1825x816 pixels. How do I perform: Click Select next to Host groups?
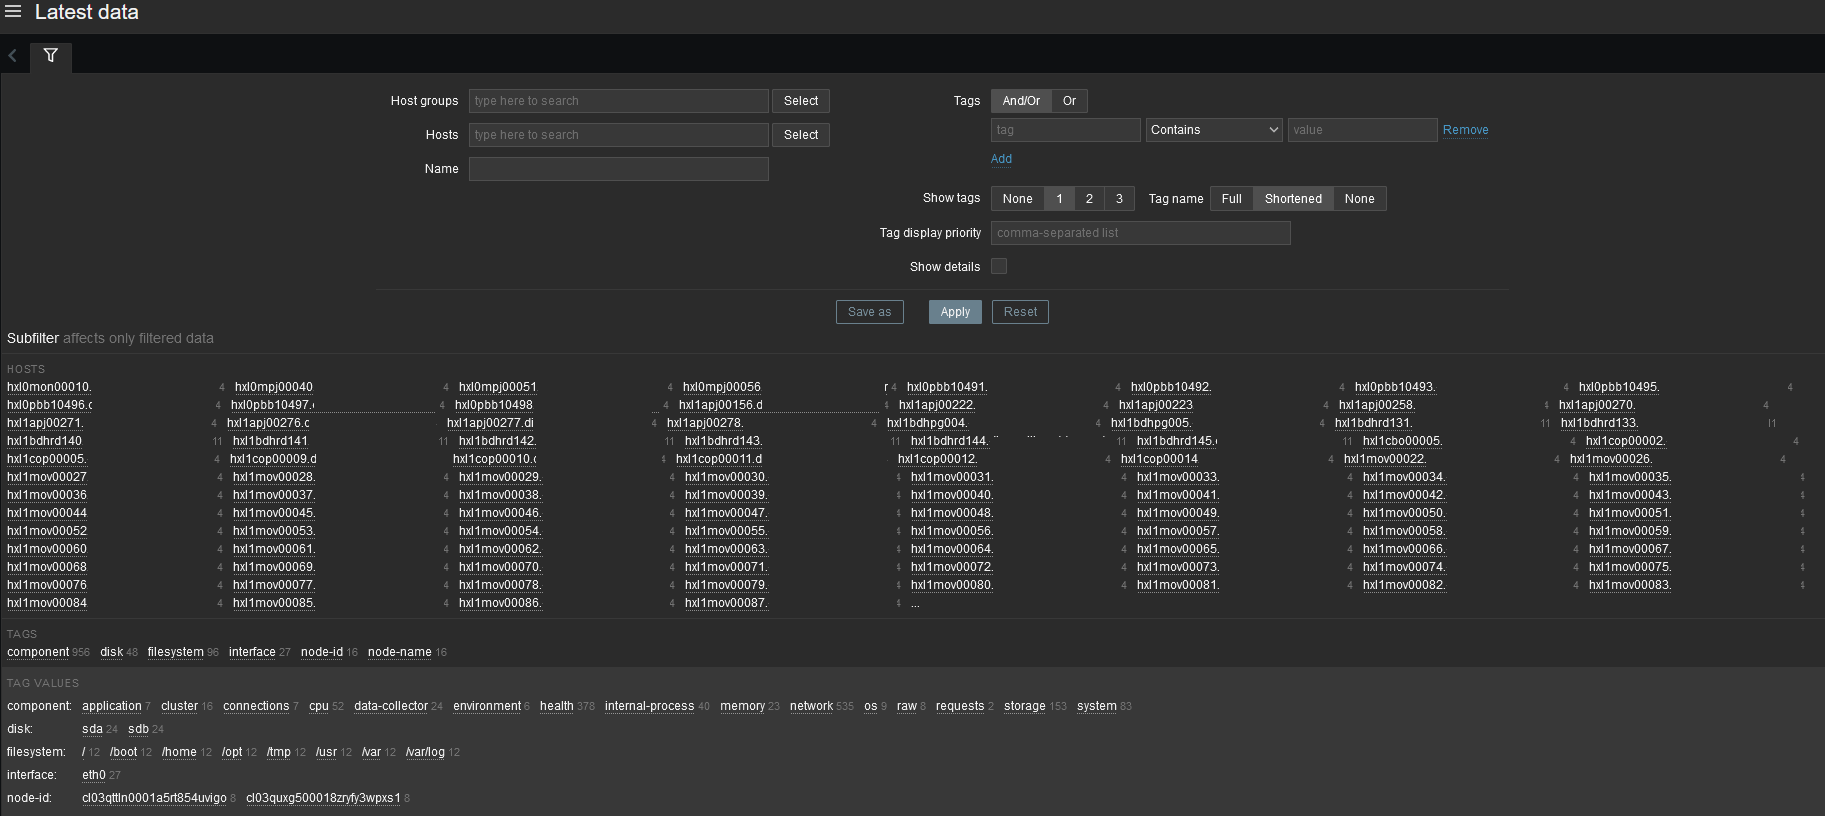(800, 101)
